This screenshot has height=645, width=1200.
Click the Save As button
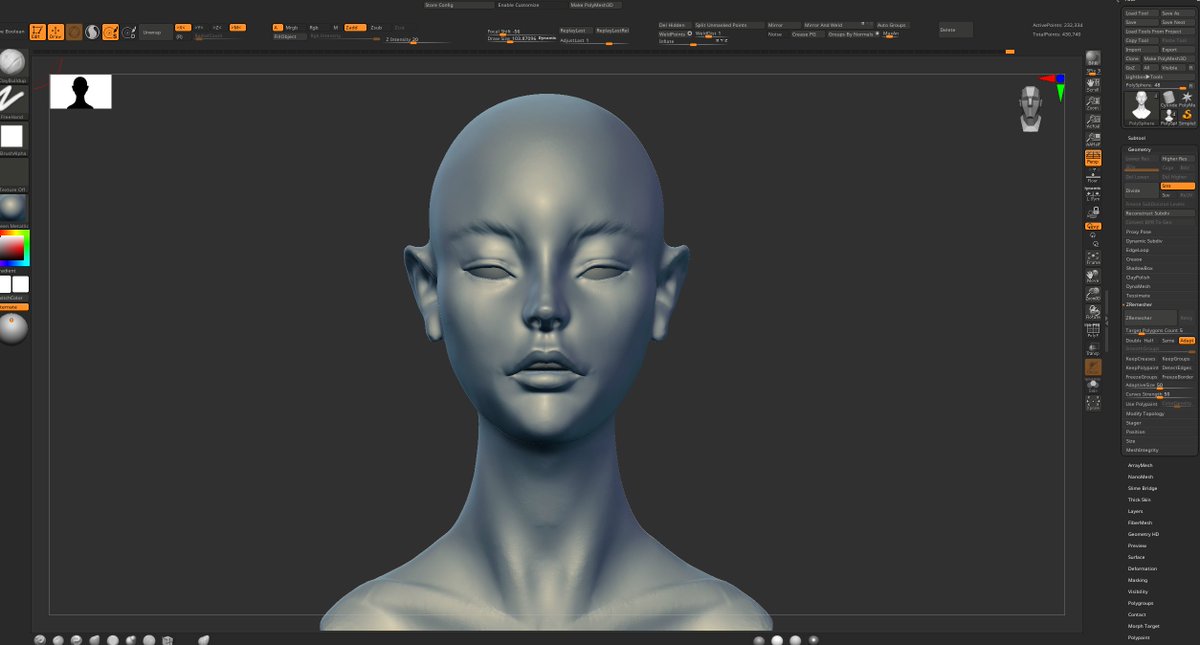click(1177, 13)
